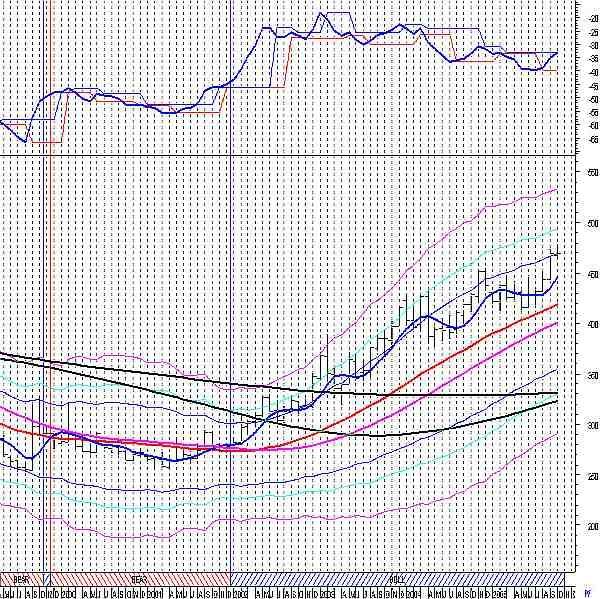Select the right end of the topmost magenta band

(556, 189)
